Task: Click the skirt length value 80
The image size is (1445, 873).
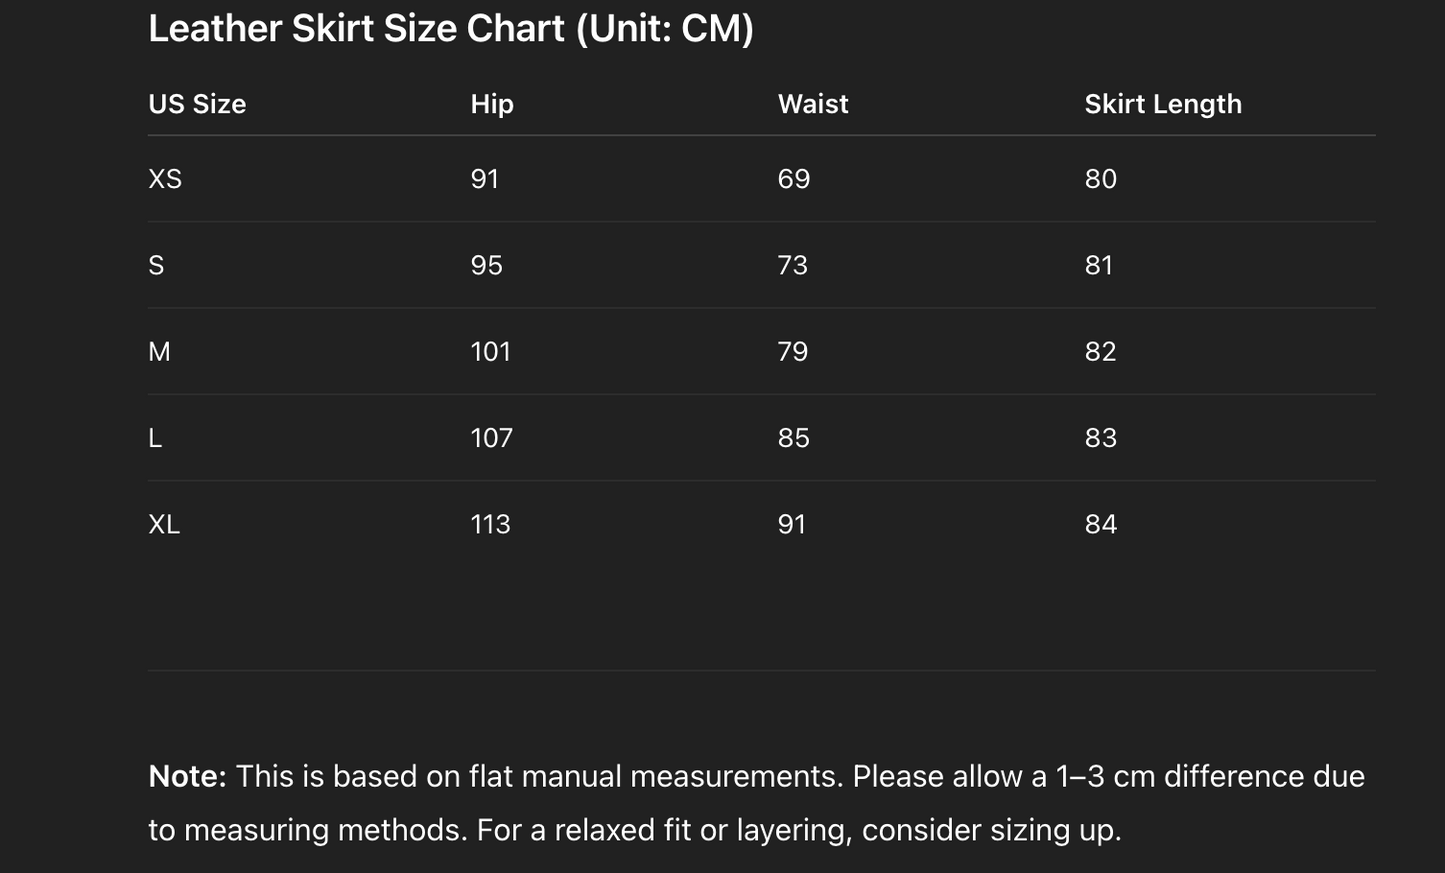Action: [x=1101, y=179]
